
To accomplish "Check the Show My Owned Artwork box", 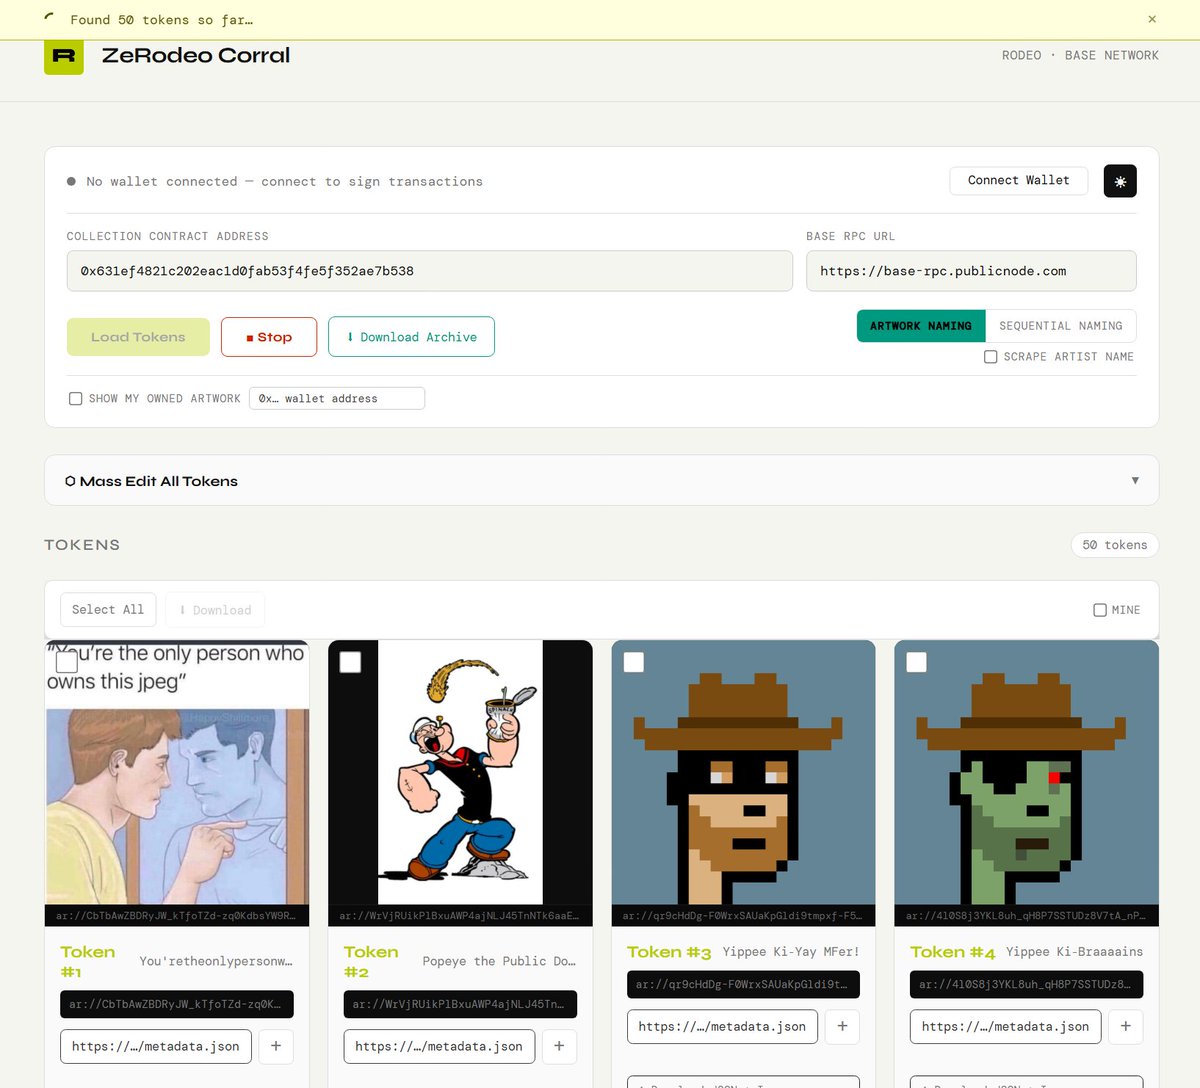I will click(76, 399).
